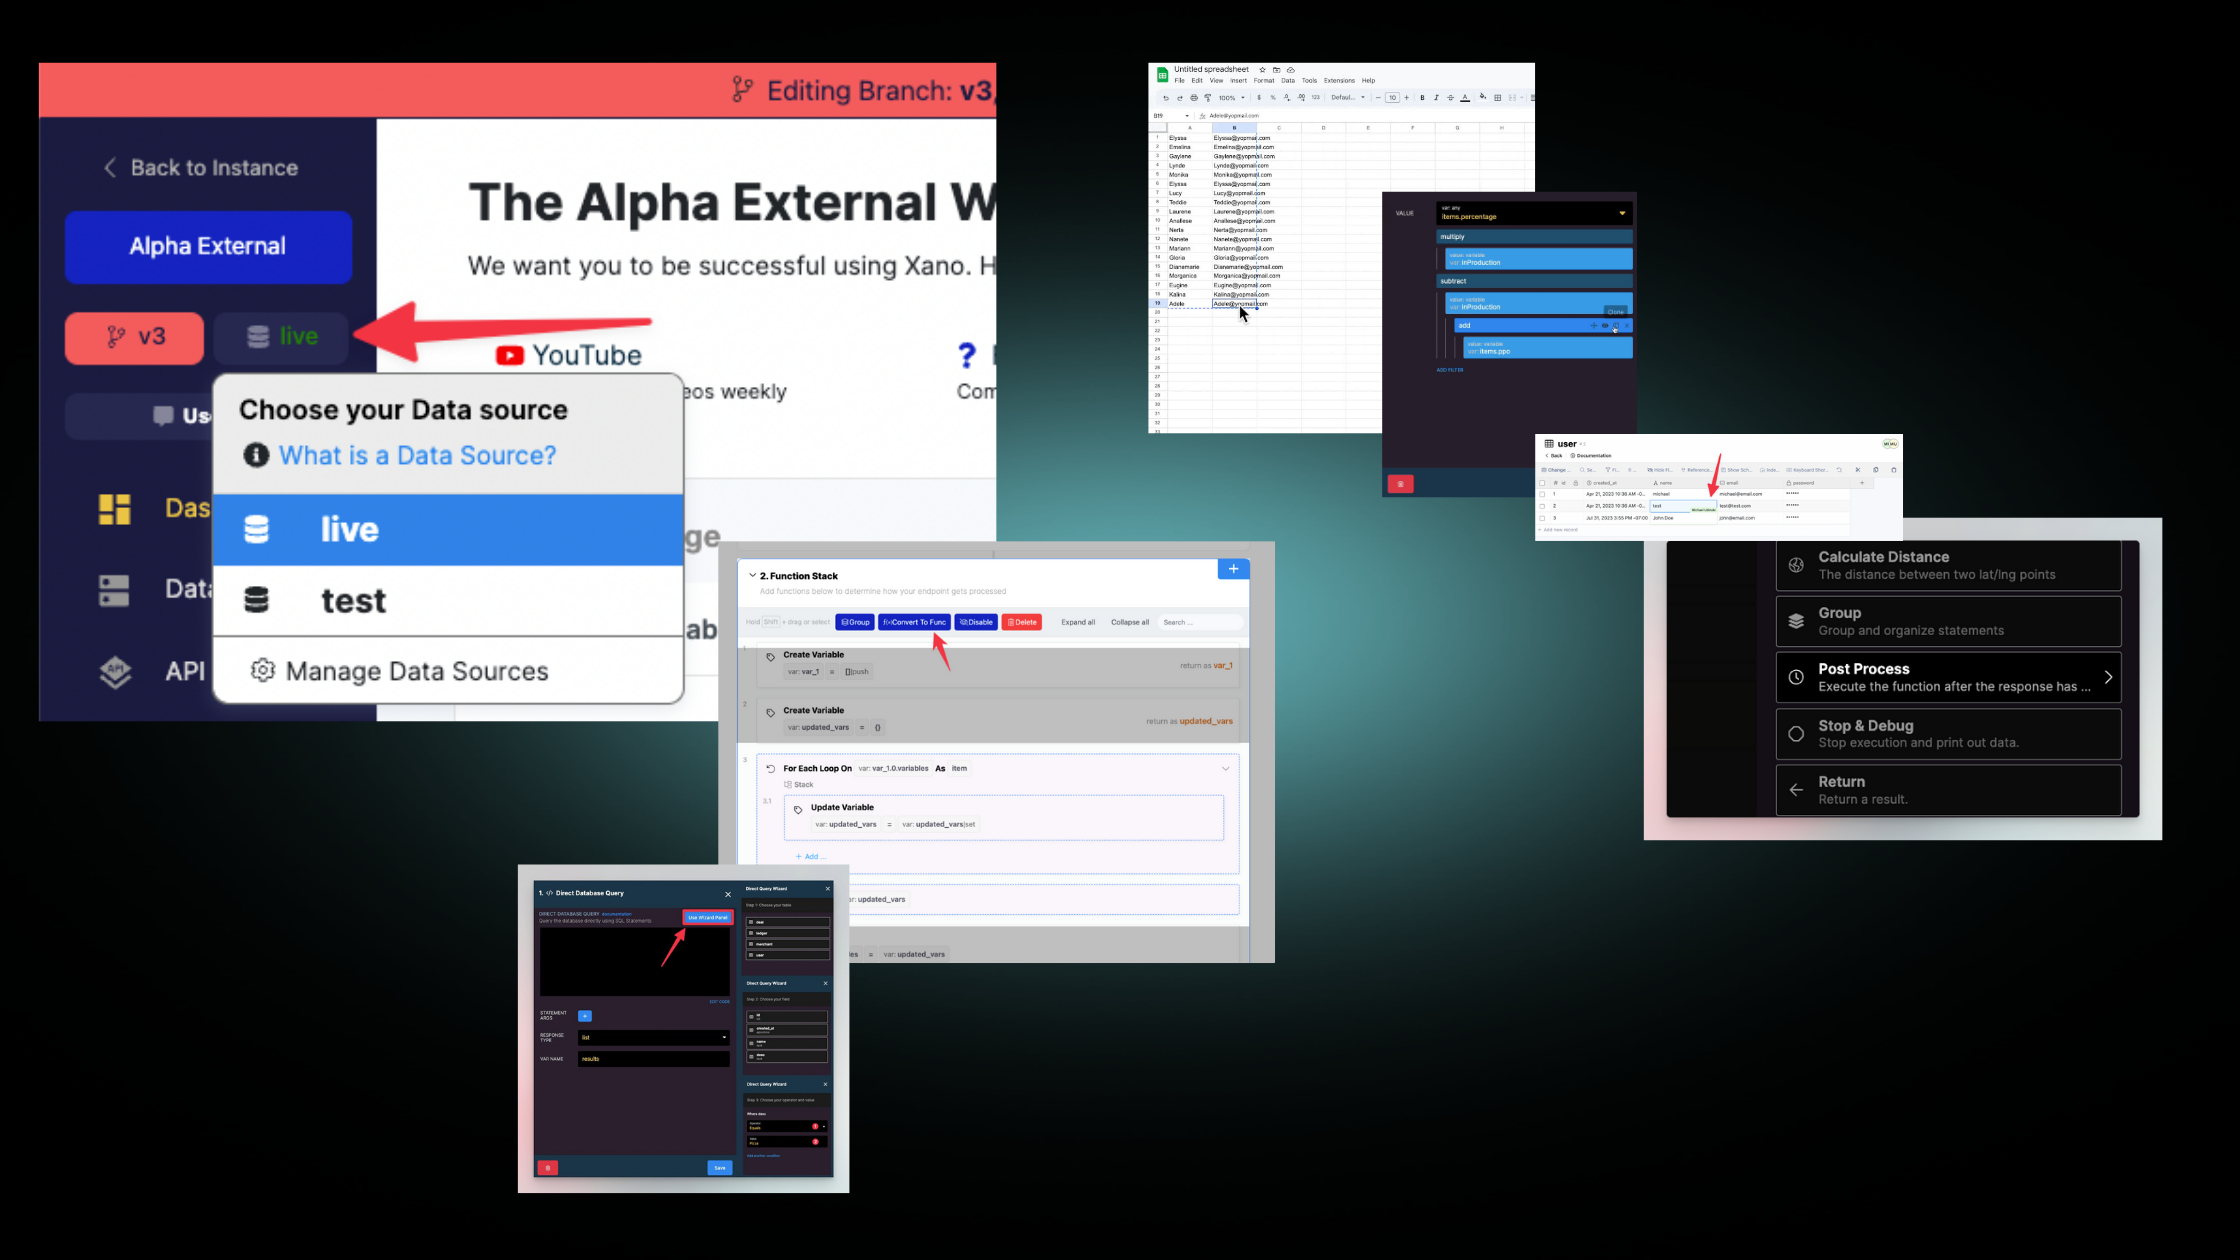
Task: Click the Google Sheets bold icon
Action: (1422, 98)
